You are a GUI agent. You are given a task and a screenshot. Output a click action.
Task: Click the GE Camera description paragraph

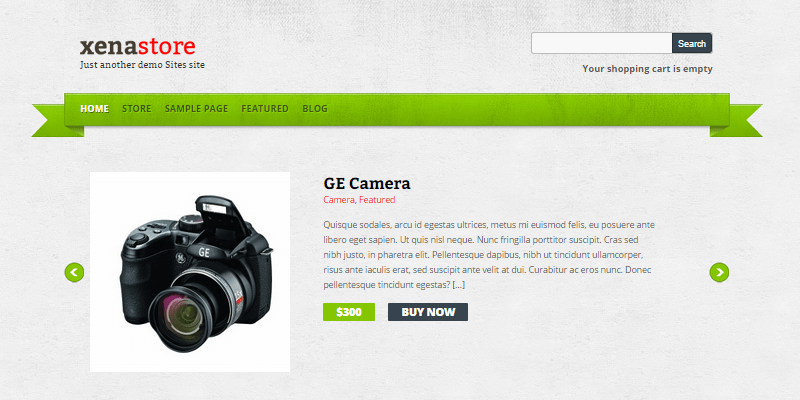click(x=489, y=255)
